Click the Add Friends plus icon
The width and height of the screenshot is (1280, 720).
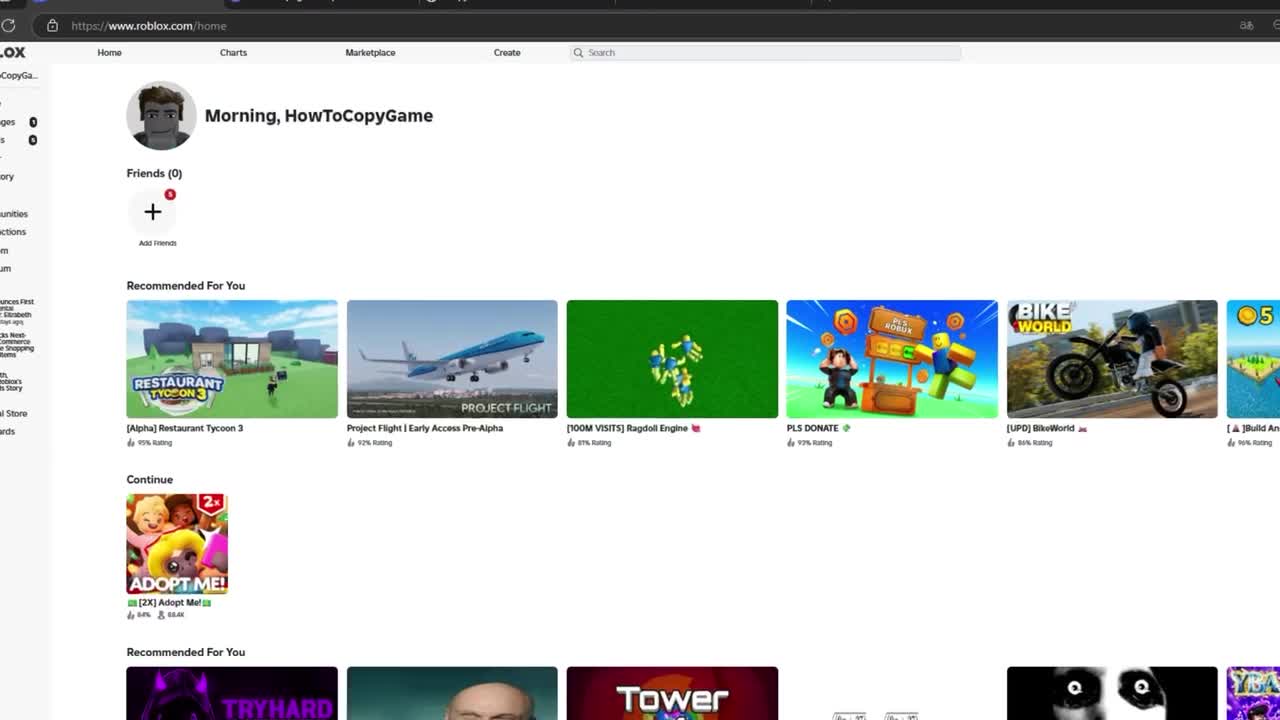[152, 212]
